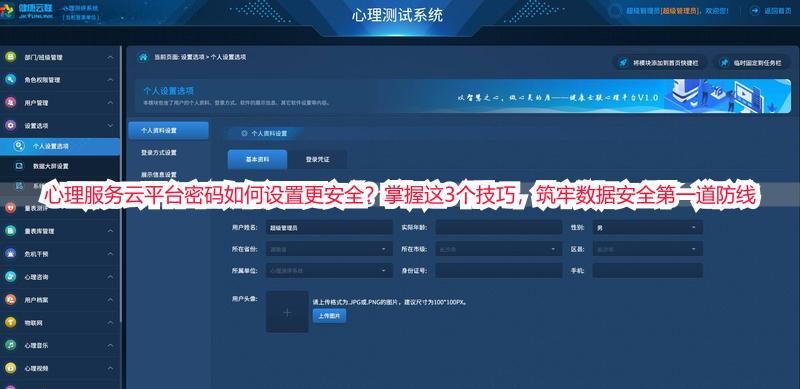Open the 区县 dropdown

coord(647,249)
